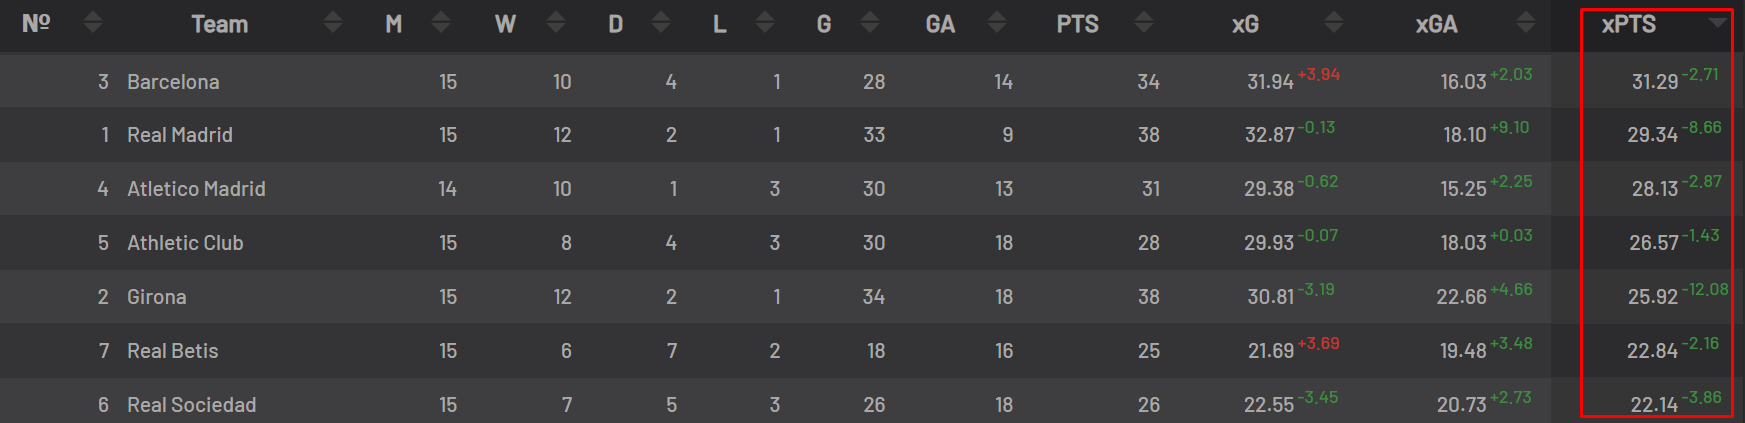Sort by goals against using GA arrows
Screen dimensions: 1745x423
pos(997,22)
